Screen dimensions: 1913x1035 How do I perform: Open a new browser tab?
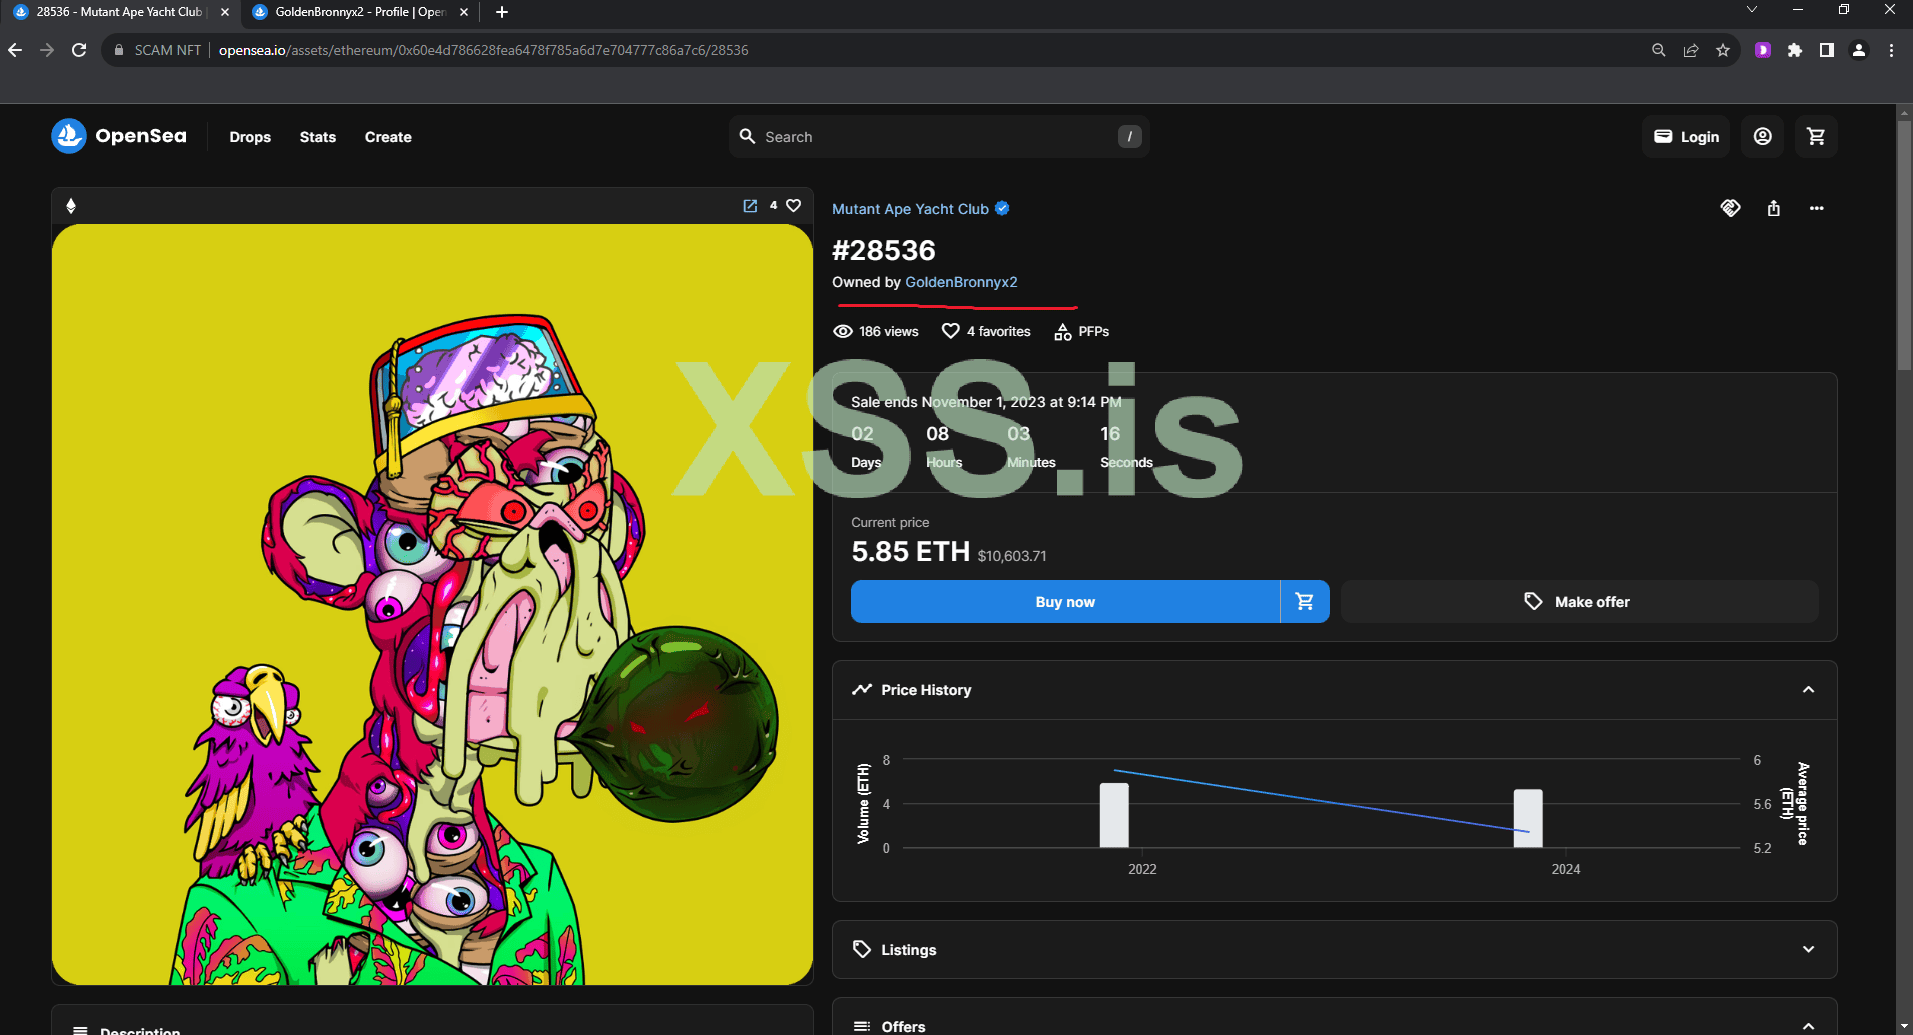coord(502,12)
